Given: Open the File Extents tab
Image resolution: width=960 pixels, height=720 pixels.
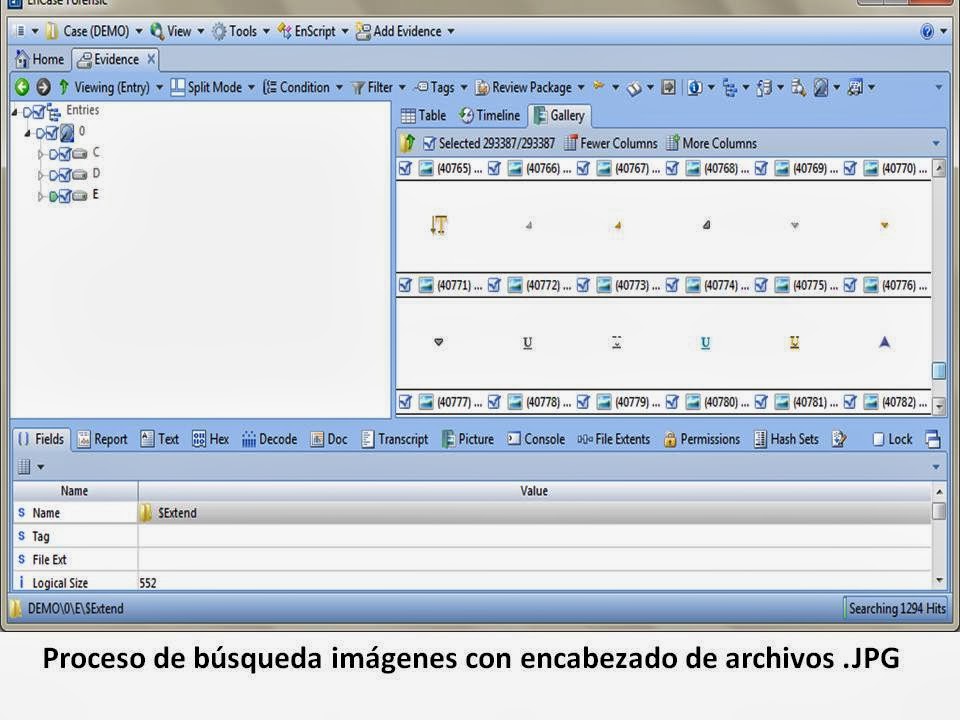Looking at the screenshot, I should point(613,439).
